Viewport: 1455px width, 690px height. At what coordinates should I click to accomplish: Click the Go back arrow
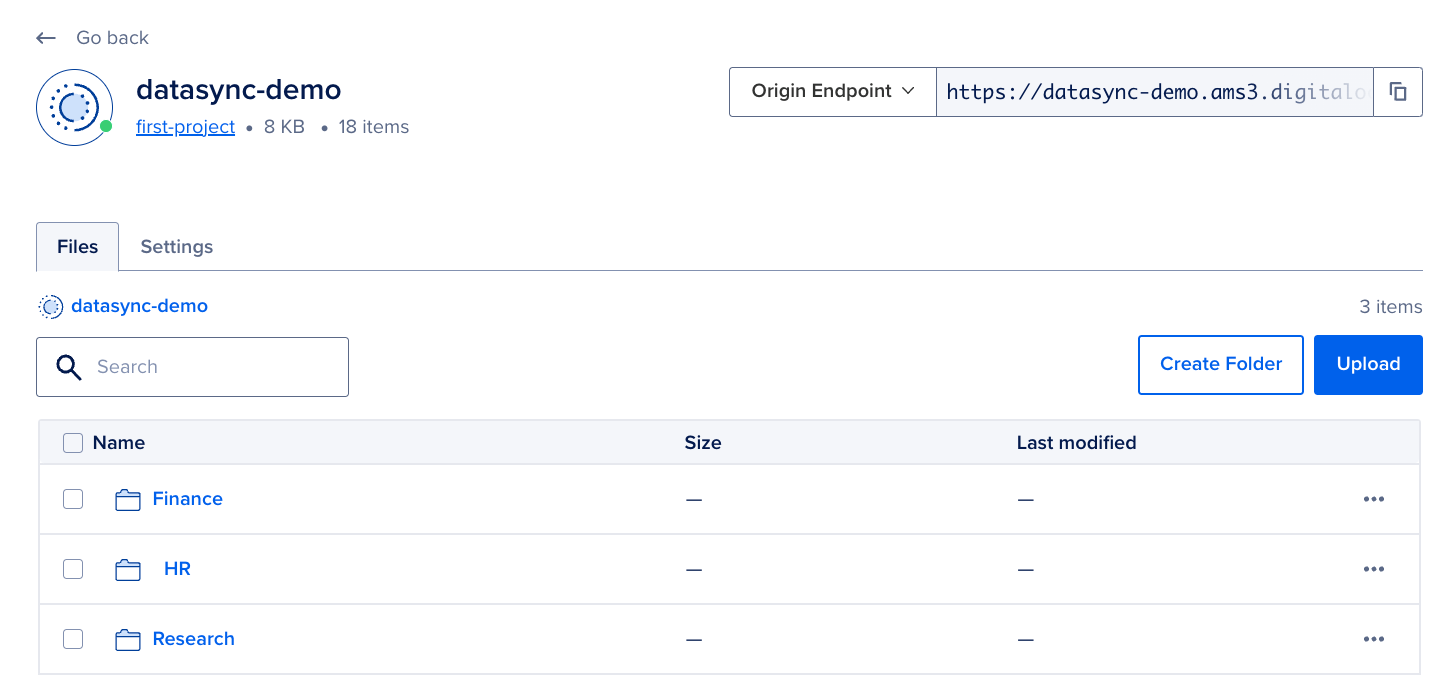[x=45, y=37]
